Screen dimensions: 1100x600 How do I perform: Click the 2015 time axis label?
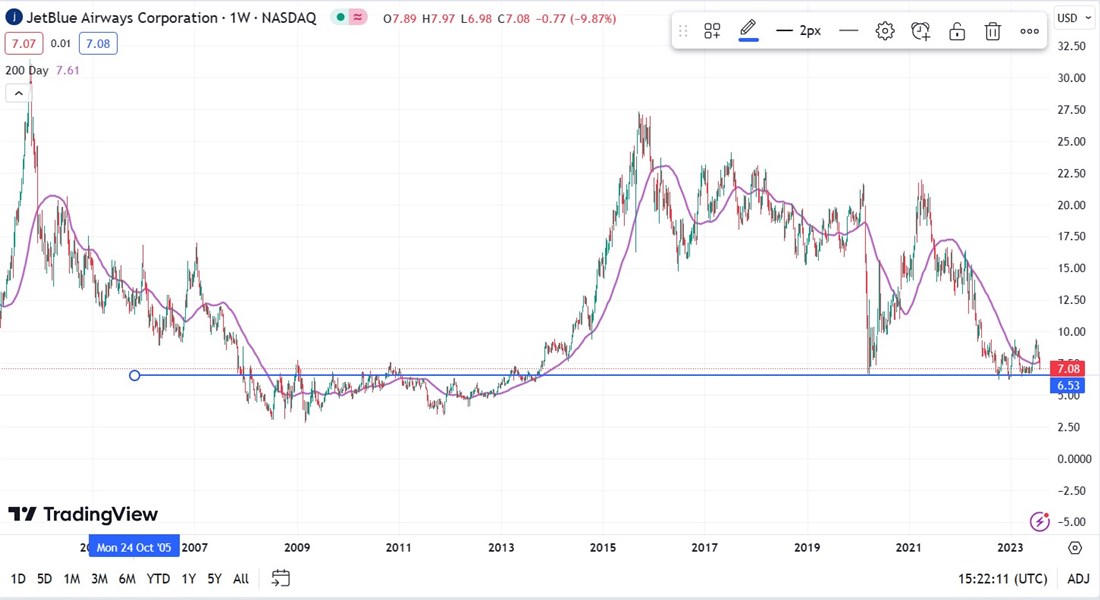pyautogui.click(x=603, y=547)
